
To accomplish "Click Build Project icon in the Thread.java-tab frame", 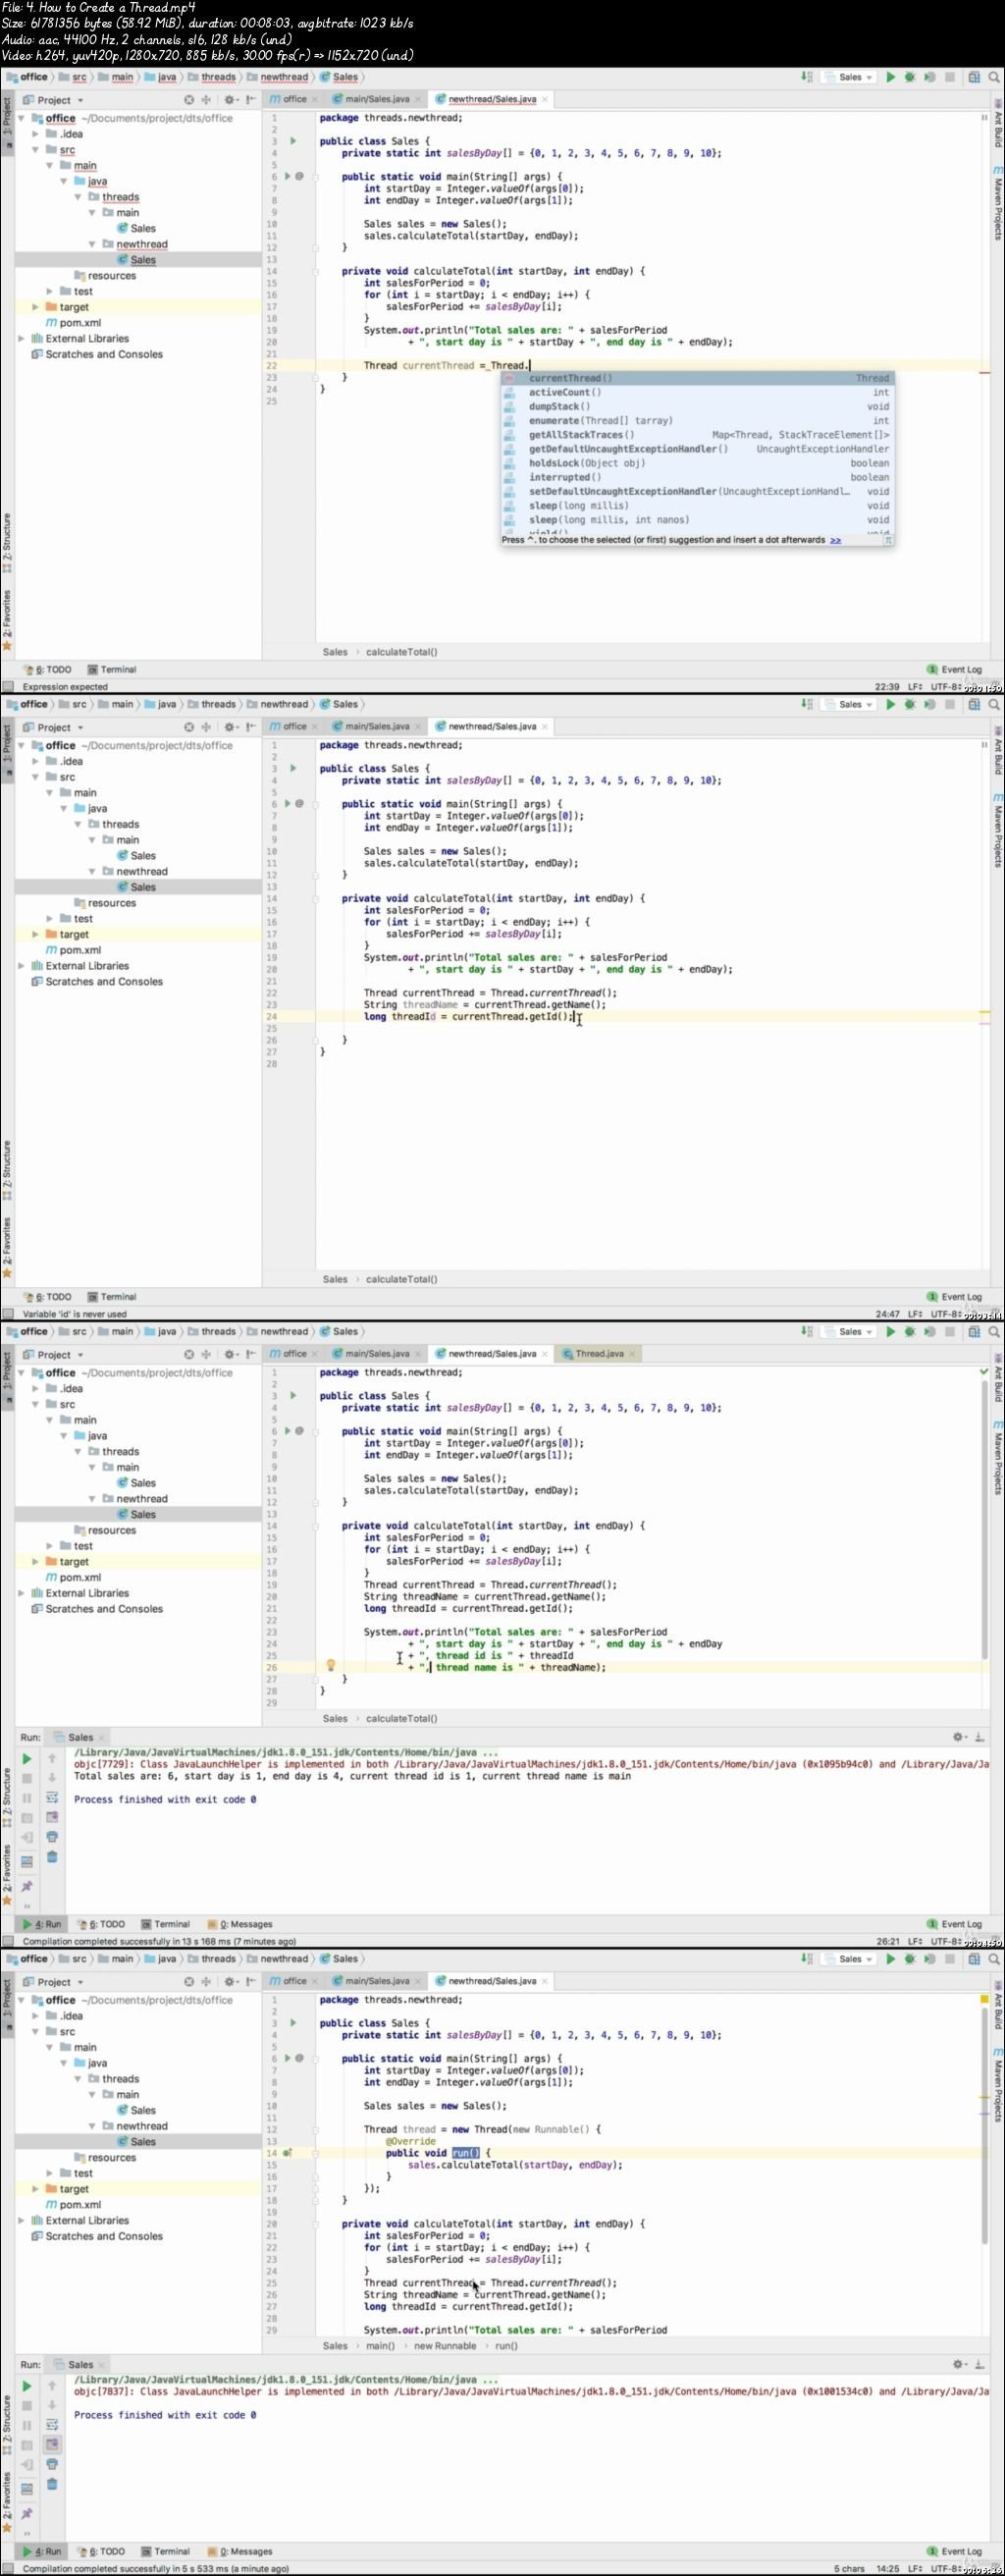I will pos(807,1331).
